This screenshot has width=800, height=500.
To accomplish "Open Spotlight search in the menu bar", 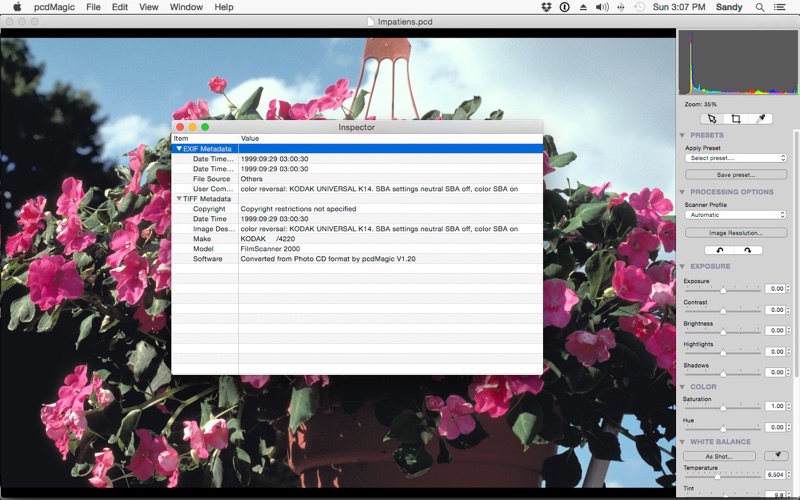I will 760,7.
